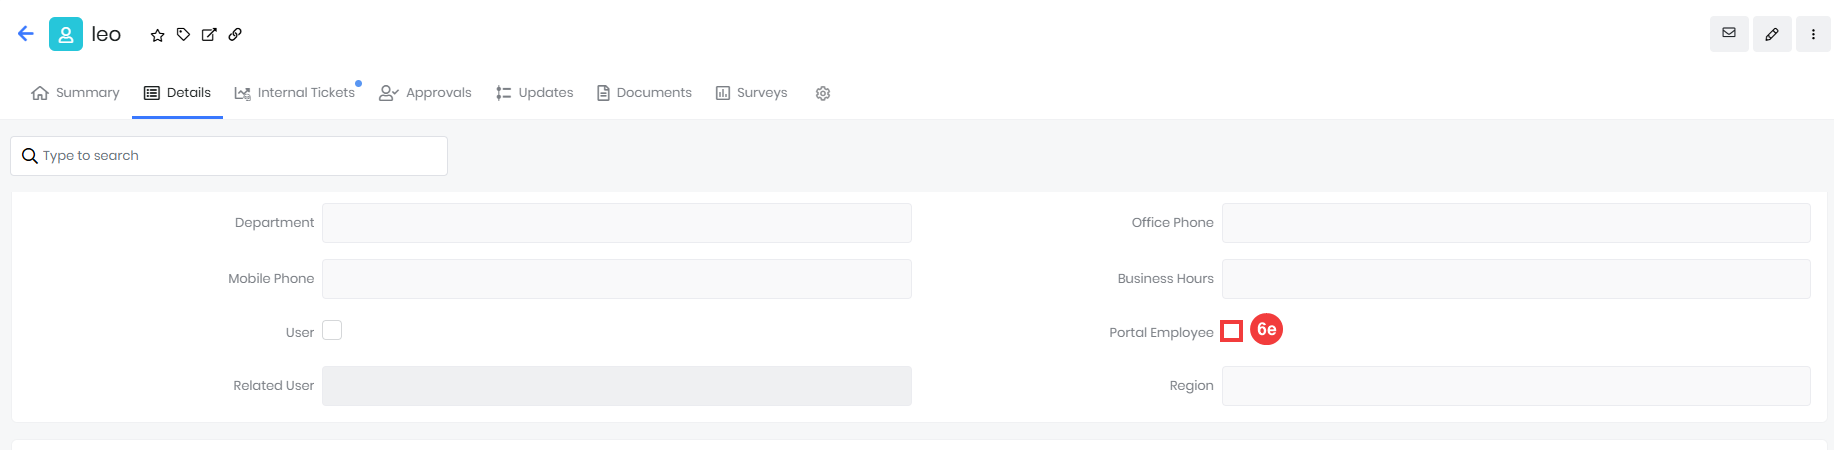
Task: Toggle the User checkbox
Action: [x=332, y=330]
